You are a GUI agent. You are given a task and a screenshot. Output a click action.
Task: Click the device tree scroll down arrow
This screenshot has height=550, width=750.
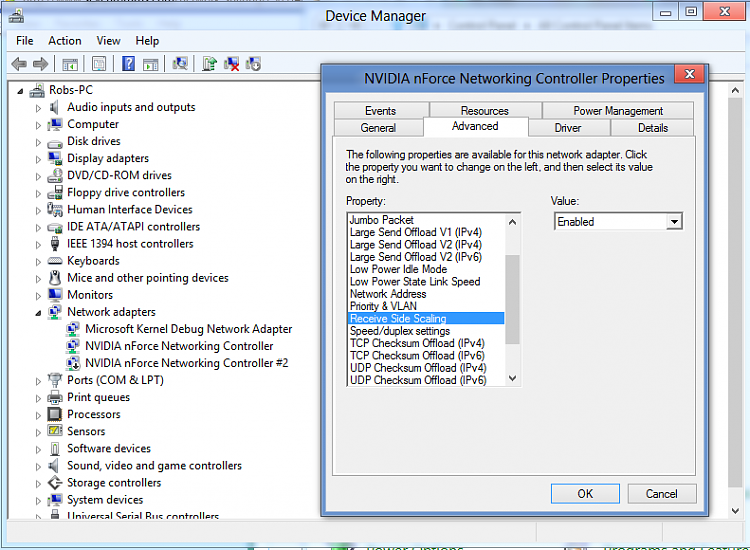(x=735, y=511)
